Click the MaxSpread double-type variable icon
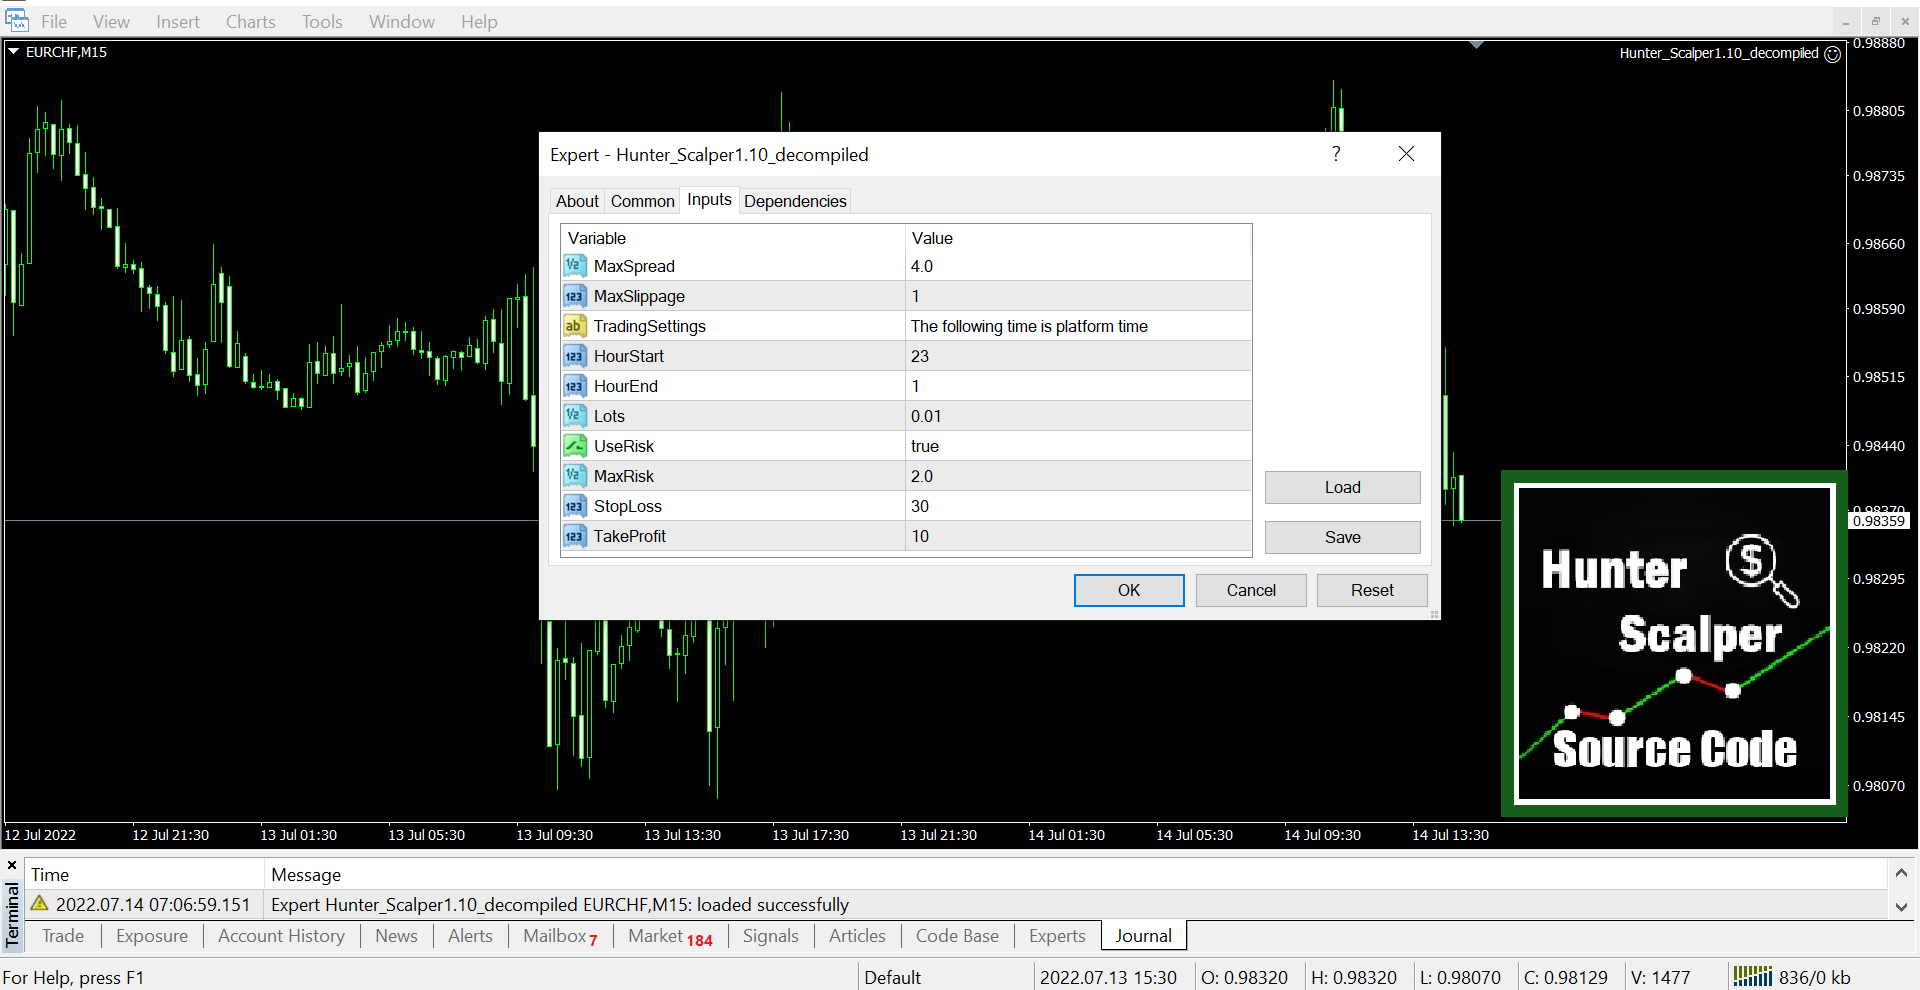Viewport: 1920px width, 990px height. (574, 266)
